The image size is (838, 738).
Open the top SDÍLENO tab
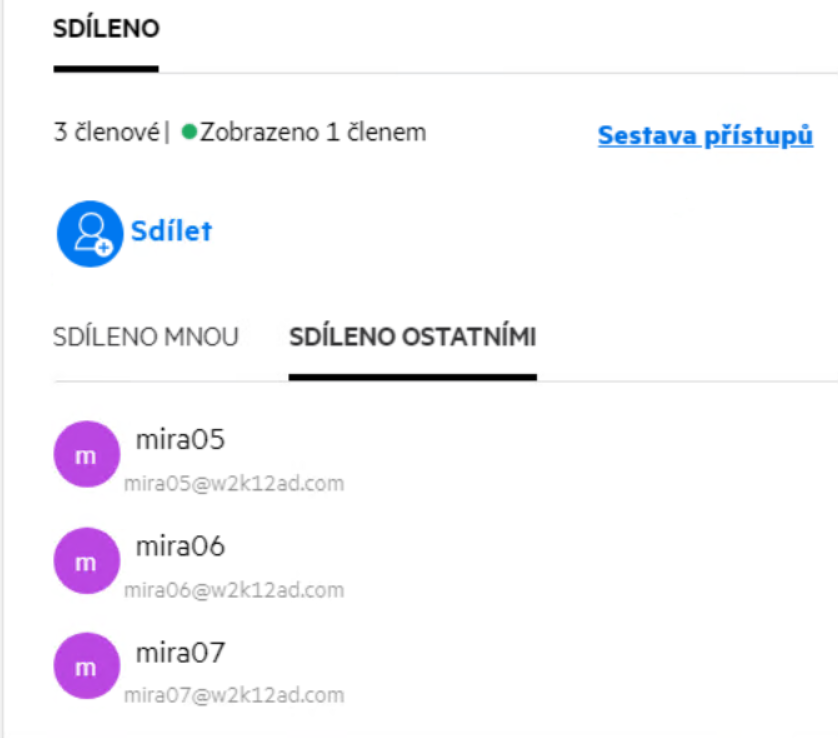[x=106, y=30]
